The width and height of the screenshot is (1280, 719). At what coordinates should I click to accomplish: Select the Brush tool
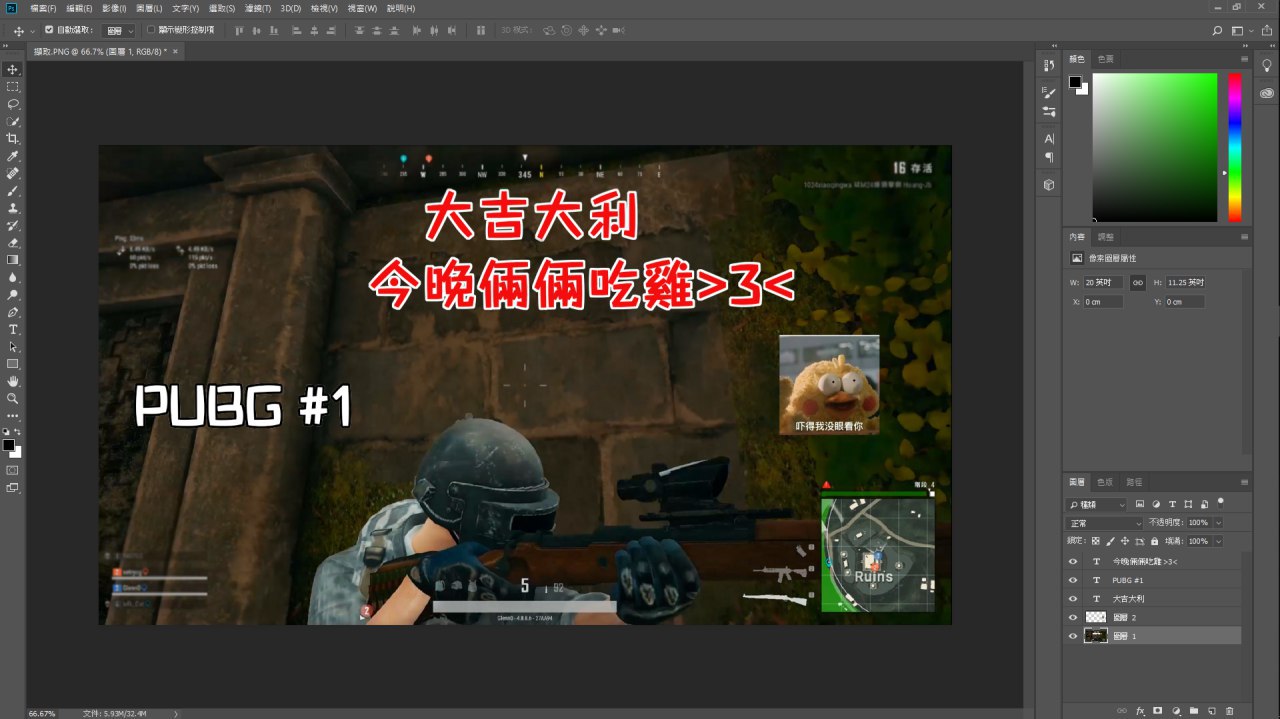tap(13, 191)
